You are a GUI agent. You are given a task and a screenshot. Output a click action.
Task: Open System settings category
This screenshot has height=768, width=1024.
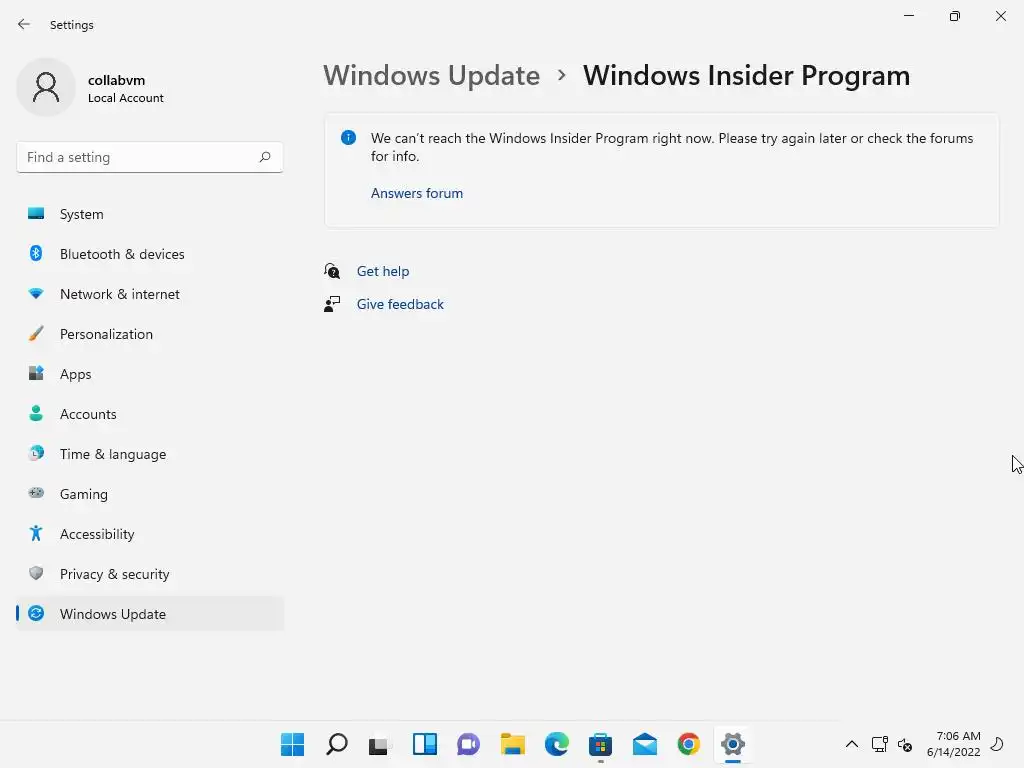tap(150, 214)
